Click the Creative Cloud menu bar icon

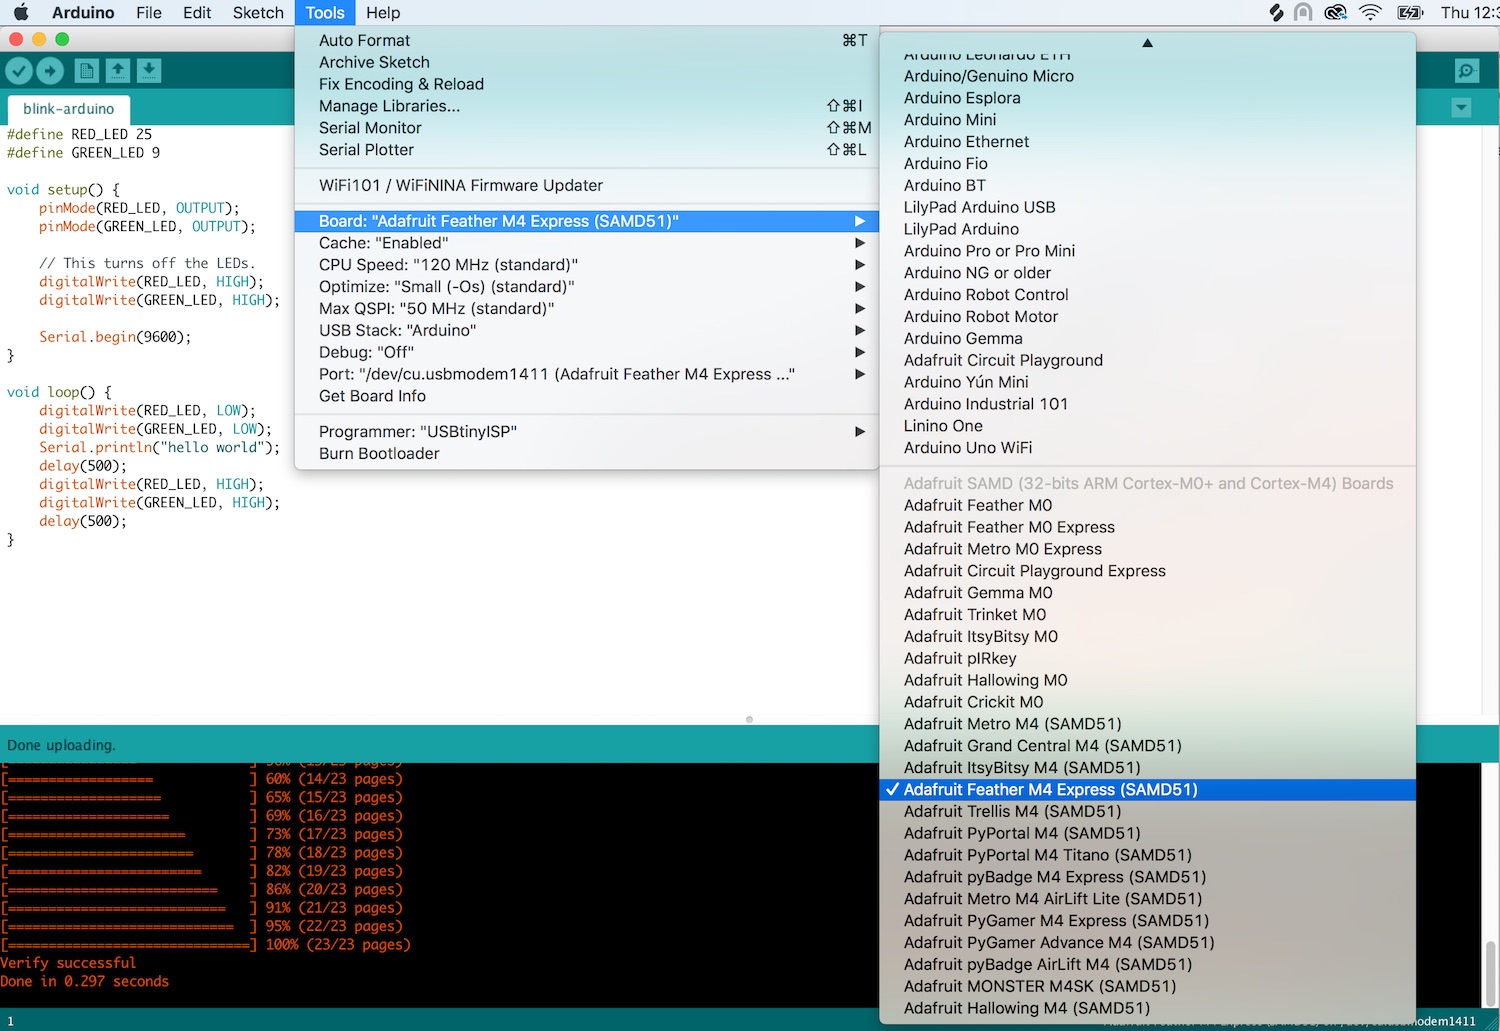point(1335,12)
